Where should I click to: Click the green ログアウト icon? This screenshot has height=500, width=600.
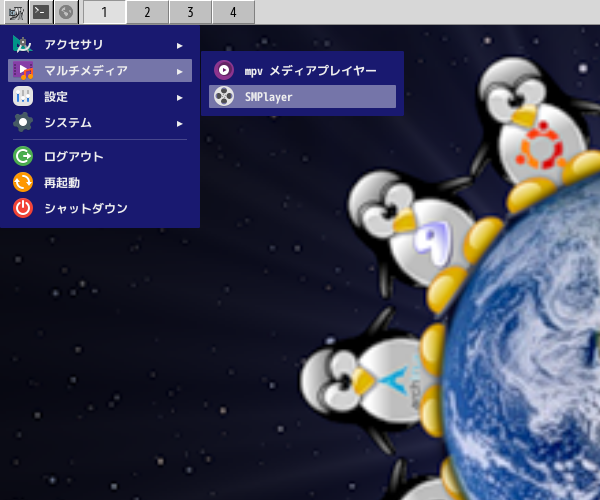[x=23, y=156]
